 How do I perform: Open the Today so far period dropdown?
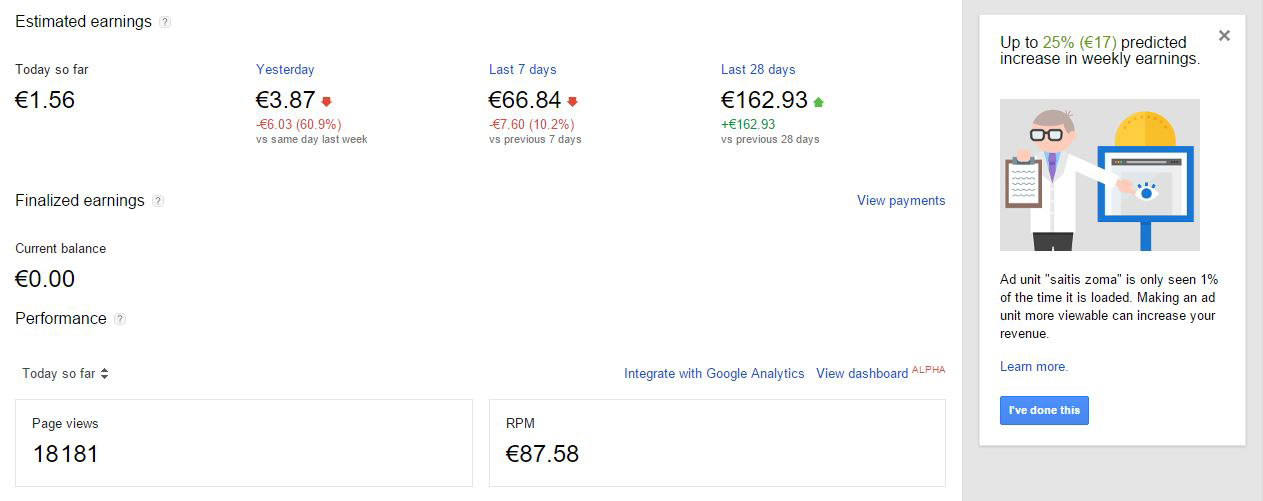click(x=66, y=373)
